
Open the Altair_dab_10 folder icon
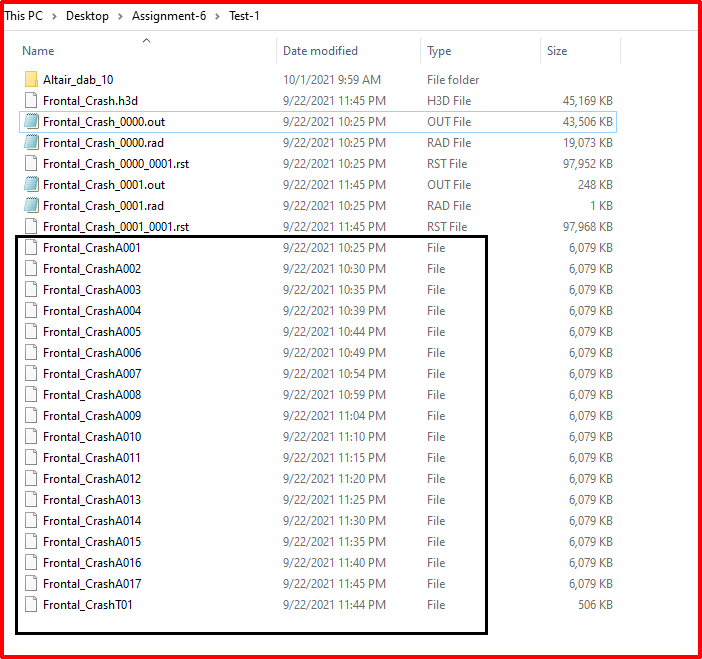click(31, 79)
